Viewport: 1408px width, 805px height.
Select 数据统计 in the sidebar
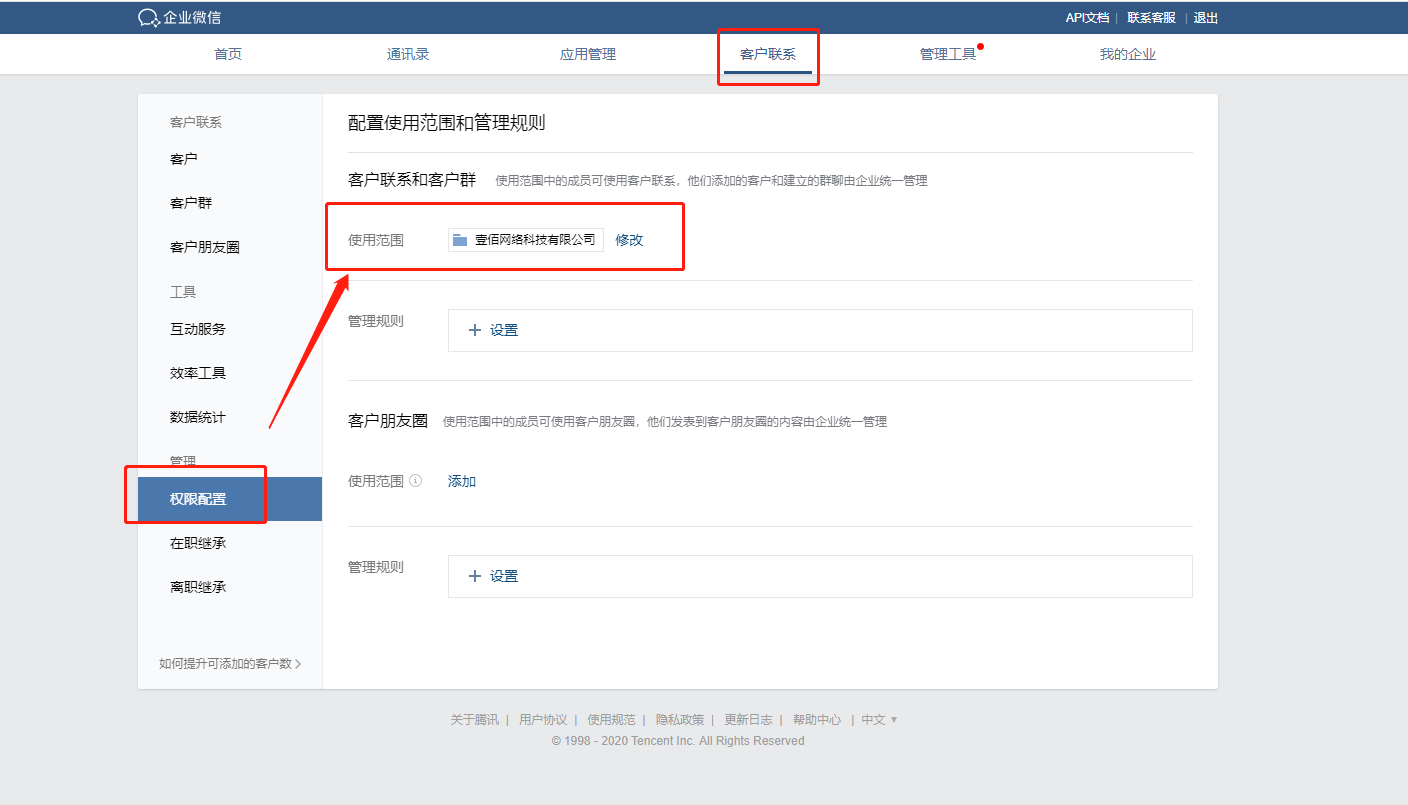click(198, 417)
